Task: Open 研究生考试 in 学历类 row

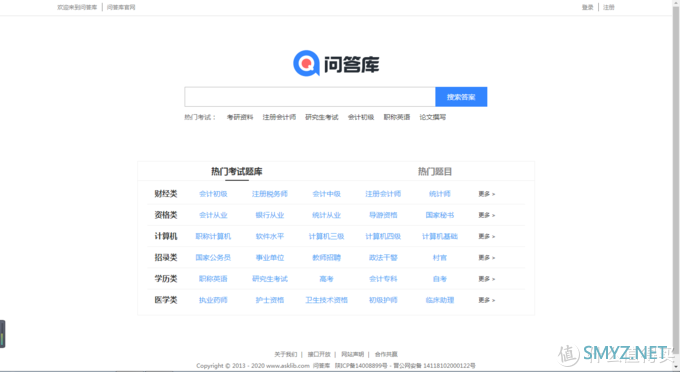Action: (x=270, y=279)
